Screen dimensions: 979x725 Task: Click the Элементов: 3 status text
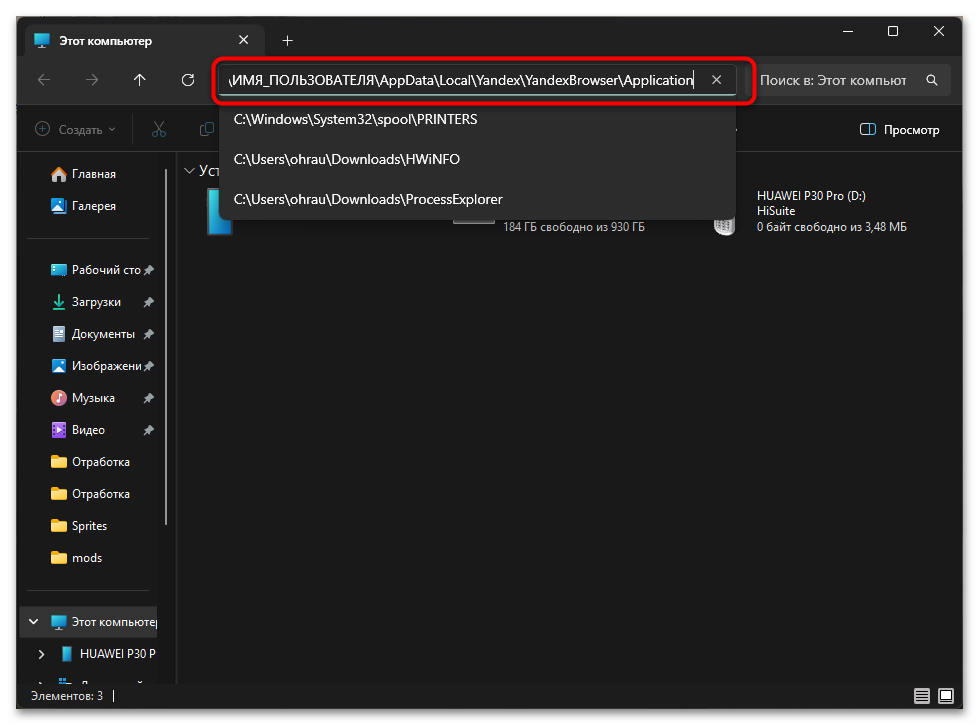(67, 696)
